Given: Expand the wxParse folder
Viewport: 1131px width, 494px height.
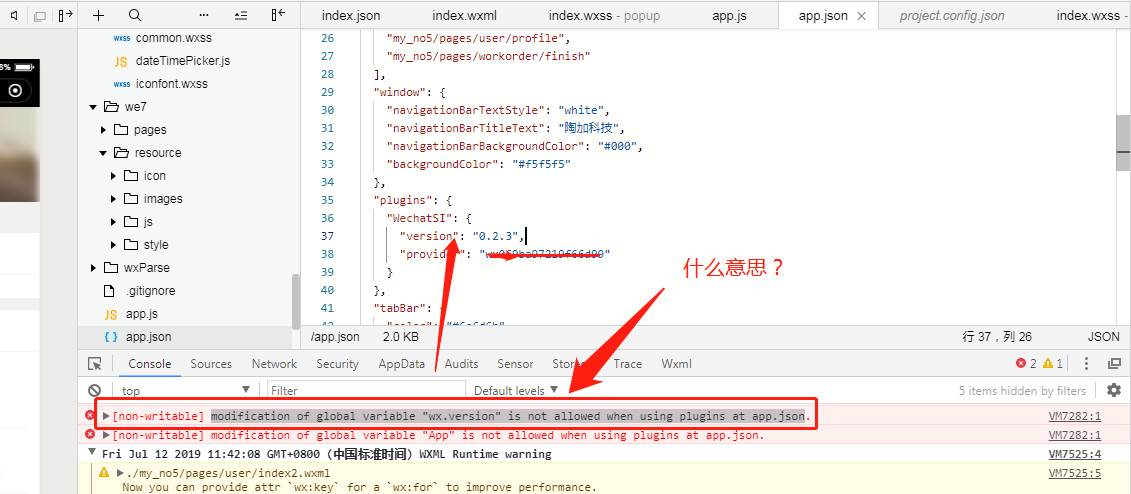Looking at the screenshot, I should [93, 268].
